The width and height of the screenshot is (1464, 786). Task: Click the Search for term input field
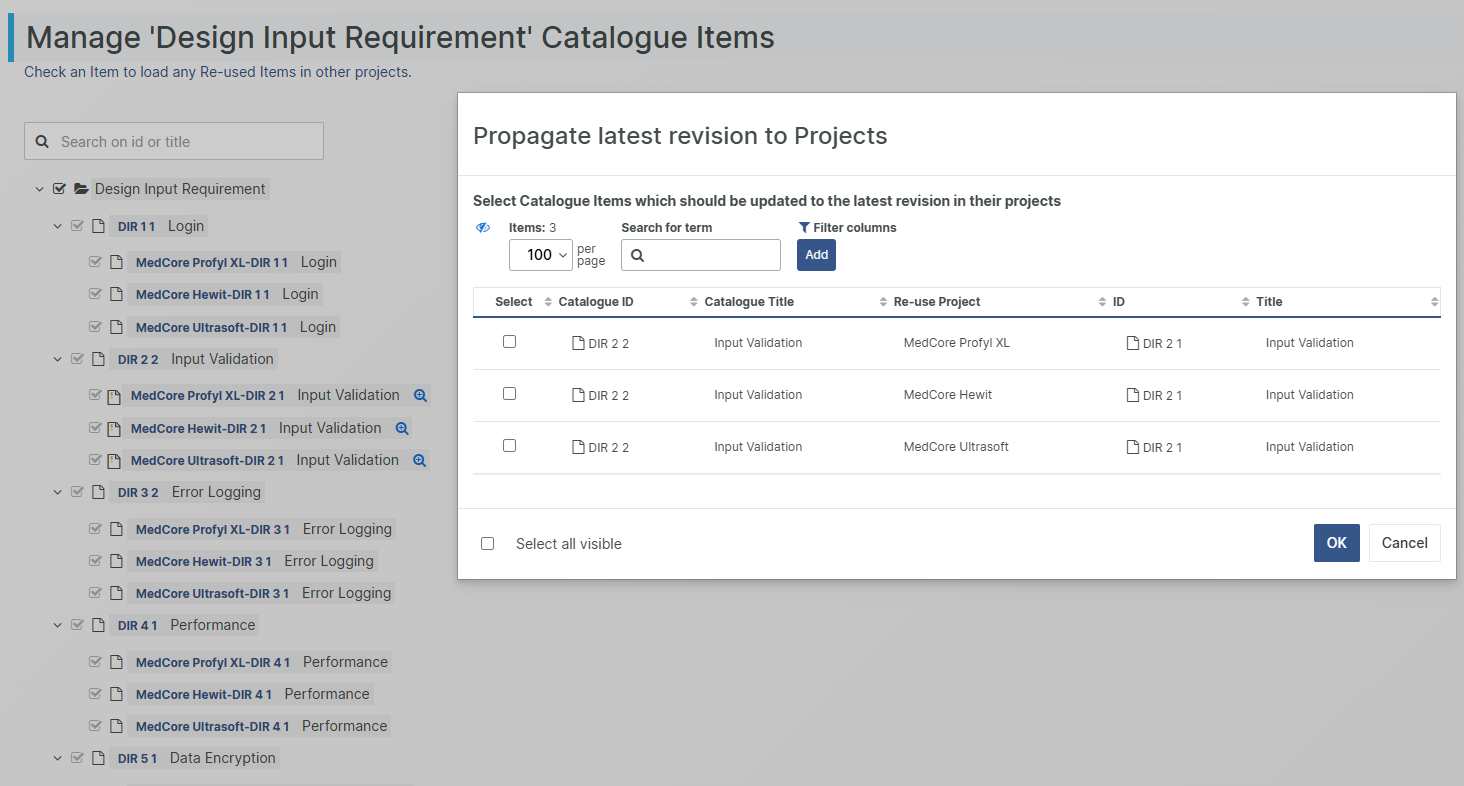click(701, 255)
